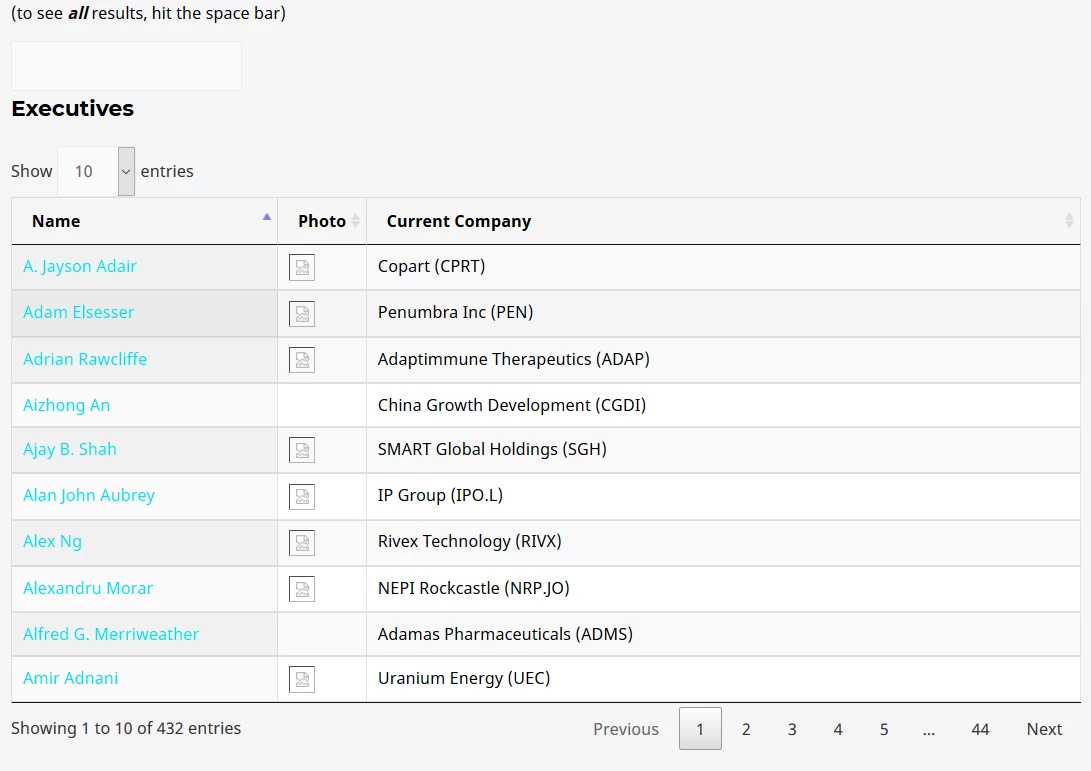Open Alexandru Morar profile link
The width and height of the screenshot is (1091, 771).
(88, 588)
